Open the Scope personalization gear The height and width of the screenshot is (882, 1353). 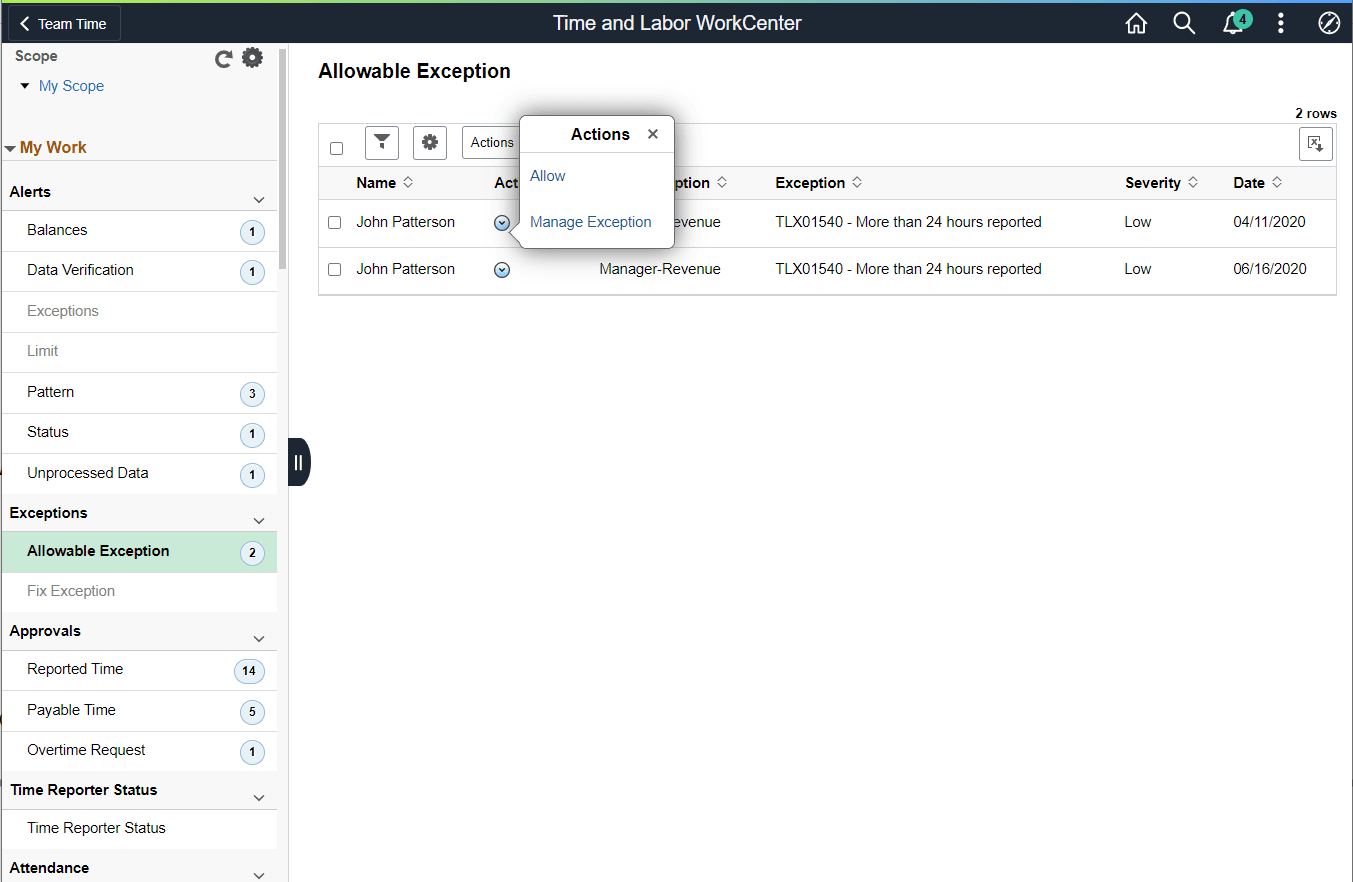[252, 57]
